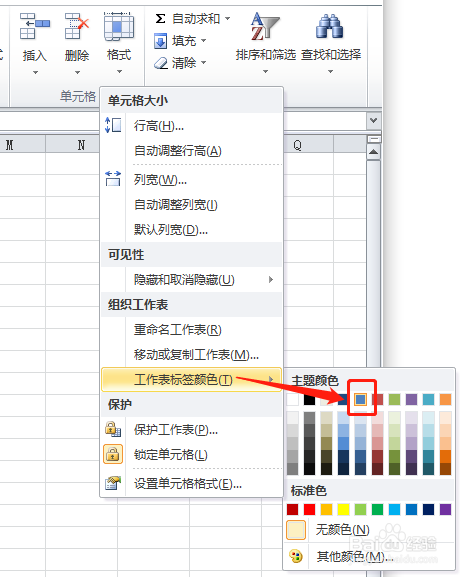Choose Protect Sheet (保护工作表(P)...)
Viewport: 466px width, 577px height.
pos(191,430)
